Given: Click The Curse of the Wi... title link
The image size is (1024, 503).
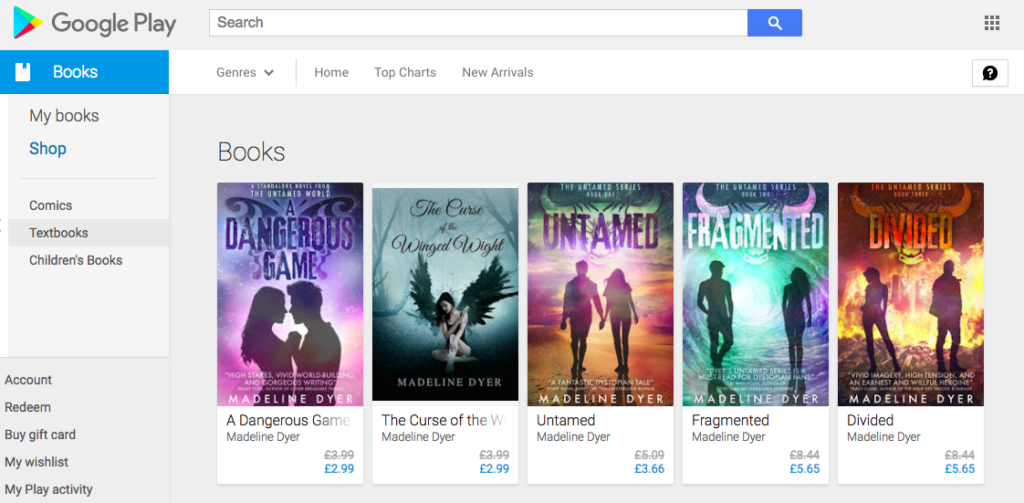Looking at the screenshot, I should tap(444, 420).
